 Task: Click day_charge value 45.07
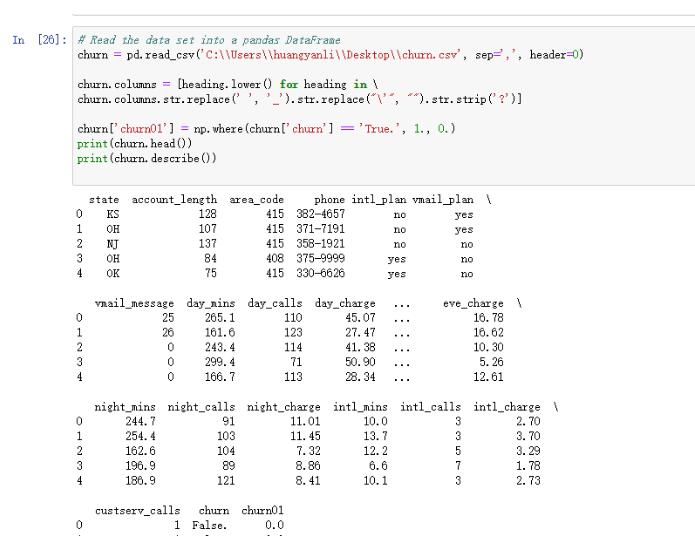pos(360,318)
